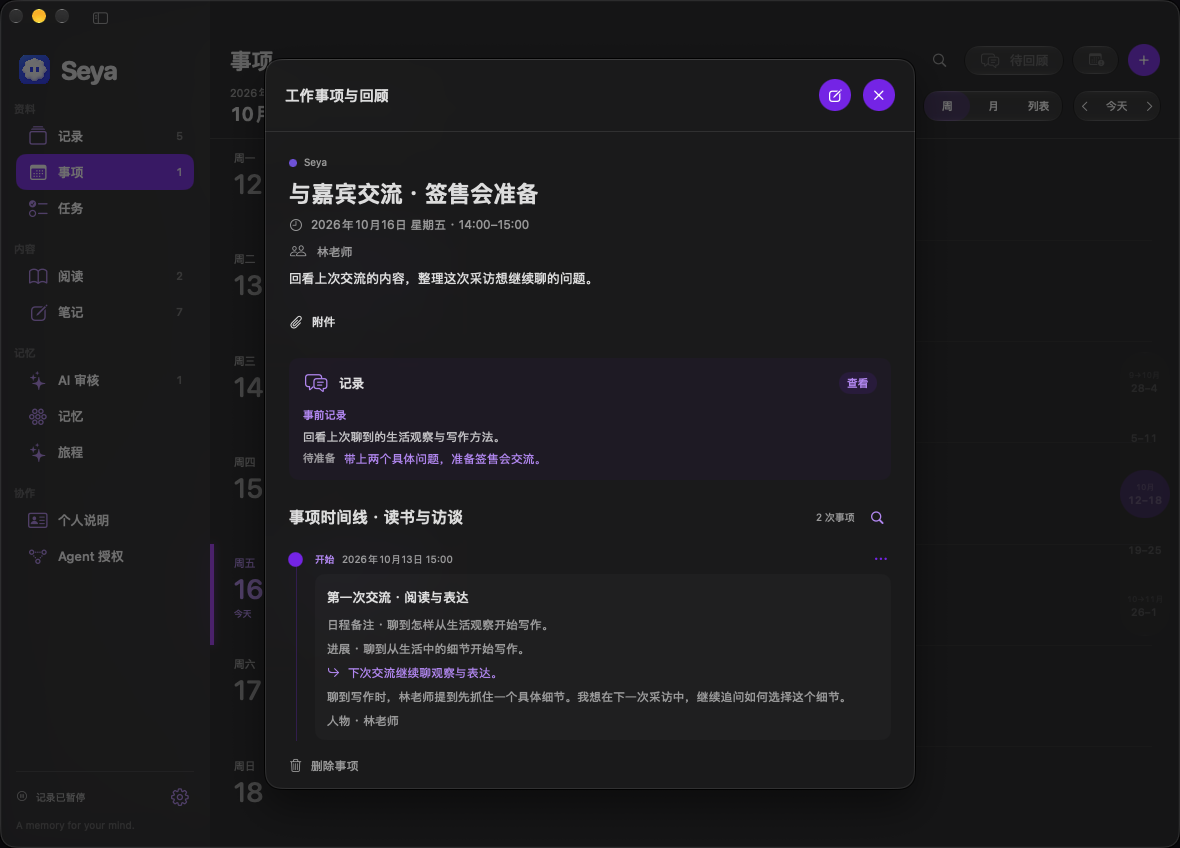Click the clock icon beside the event date
The width and height of the screenshot is (1180, 848).
(296, 225)
